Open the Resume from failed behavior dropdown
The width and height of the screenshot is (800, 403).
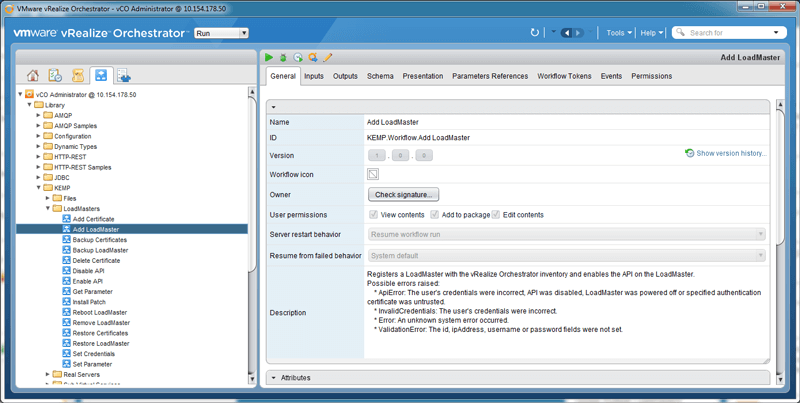click(567, 255)
